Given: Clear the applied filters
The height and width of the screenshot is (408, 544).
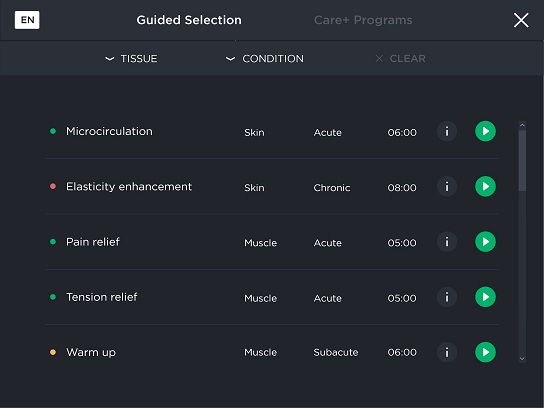Looking at the screenshot, I should [x=400, y=59].
